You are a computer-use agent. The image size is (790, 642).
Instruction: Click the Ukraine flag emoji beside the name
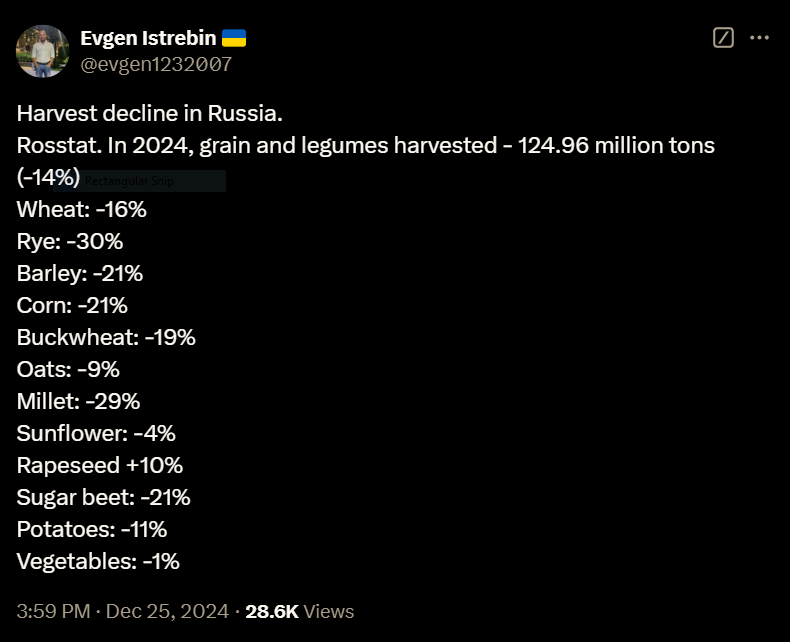[x=234, y=38]
